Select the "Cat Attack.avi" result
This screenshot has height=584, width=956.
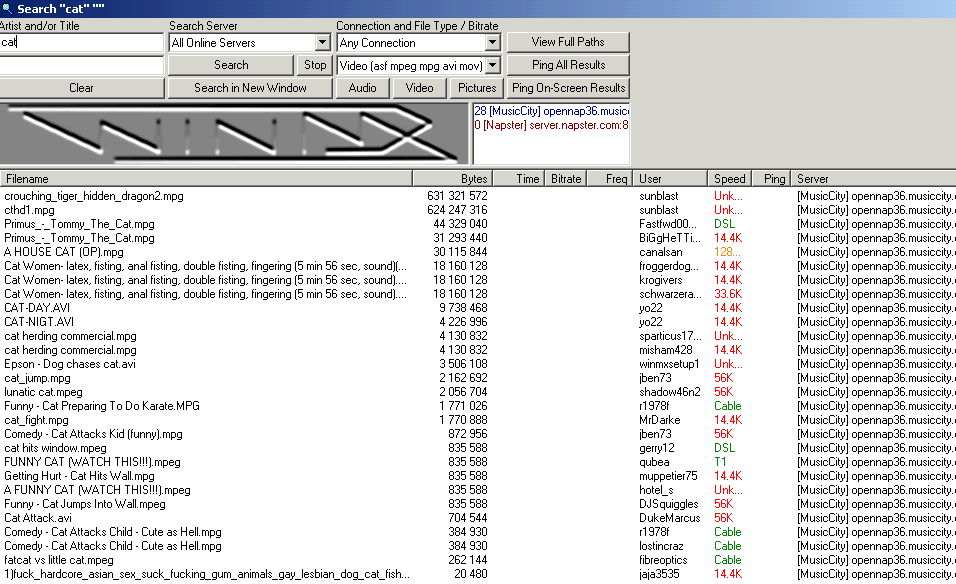pos(38,519)
